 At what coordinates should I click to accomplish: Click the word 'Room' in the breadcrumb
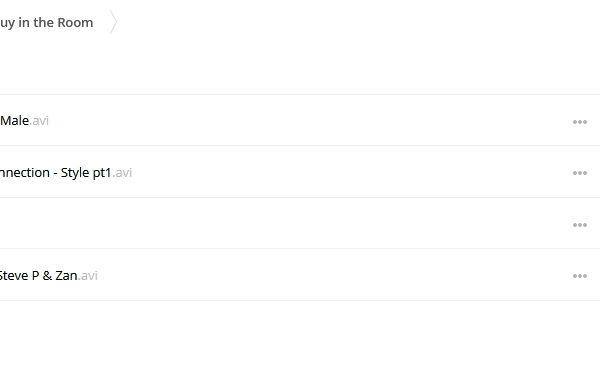[x=75, y=23]
